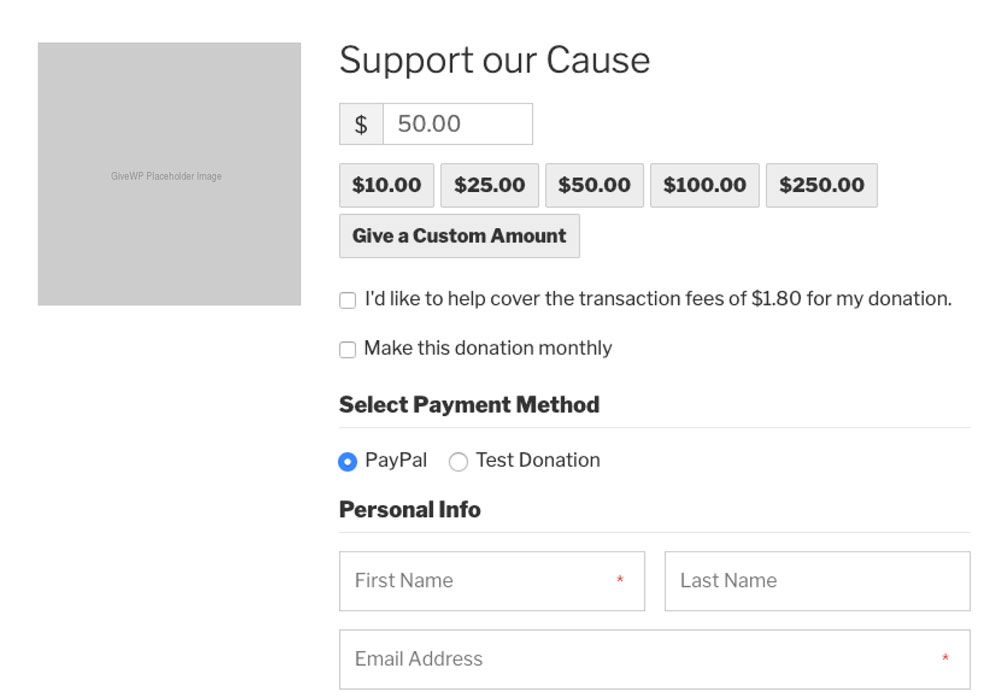Screen dimensions: 1000x700
Task: Select the $10.00 donation amount
Action: pos(387,185)
